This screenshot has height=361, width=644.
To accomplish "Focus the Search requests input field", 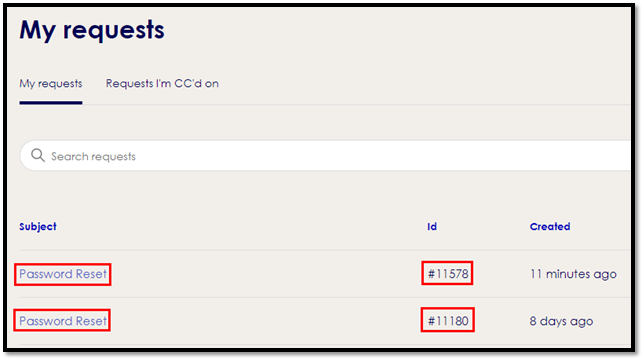I will click(325, 156).
